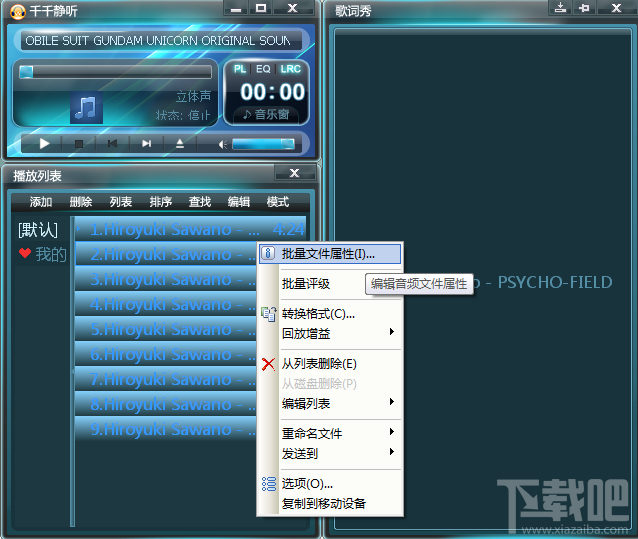Expand the 编辑列表 submenu

pos(330,404)
